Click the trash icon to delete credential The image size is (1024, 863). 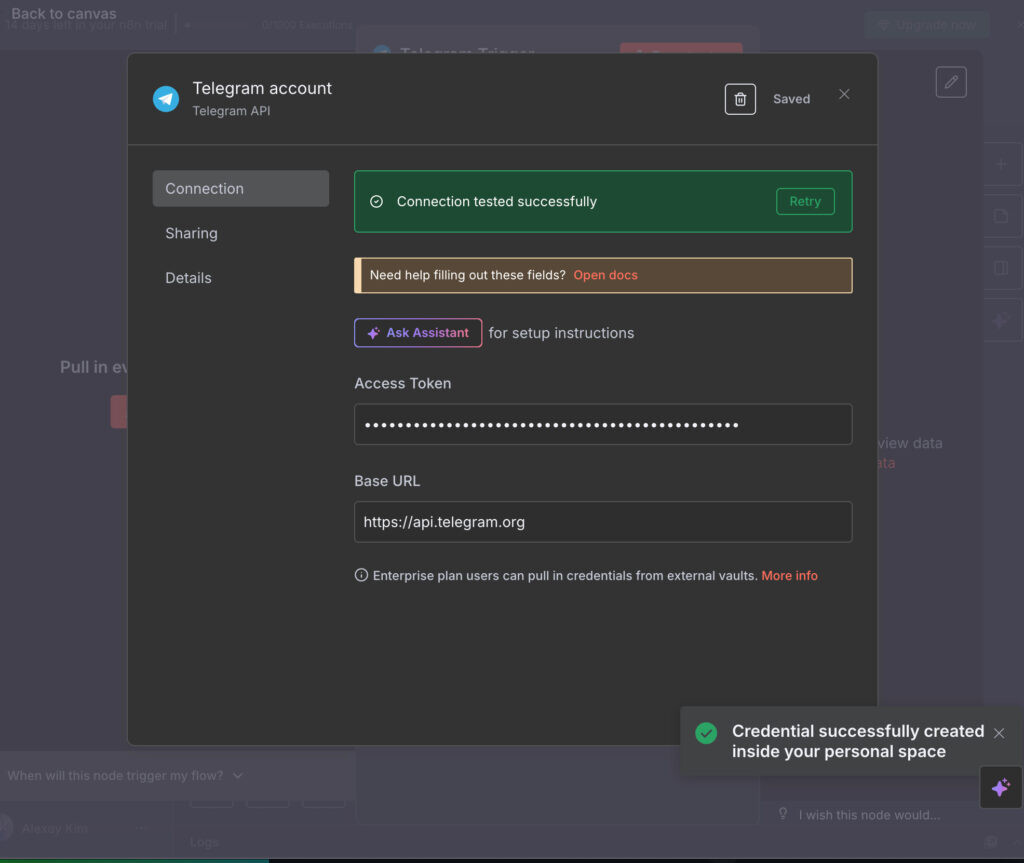(x=740, y=99)
